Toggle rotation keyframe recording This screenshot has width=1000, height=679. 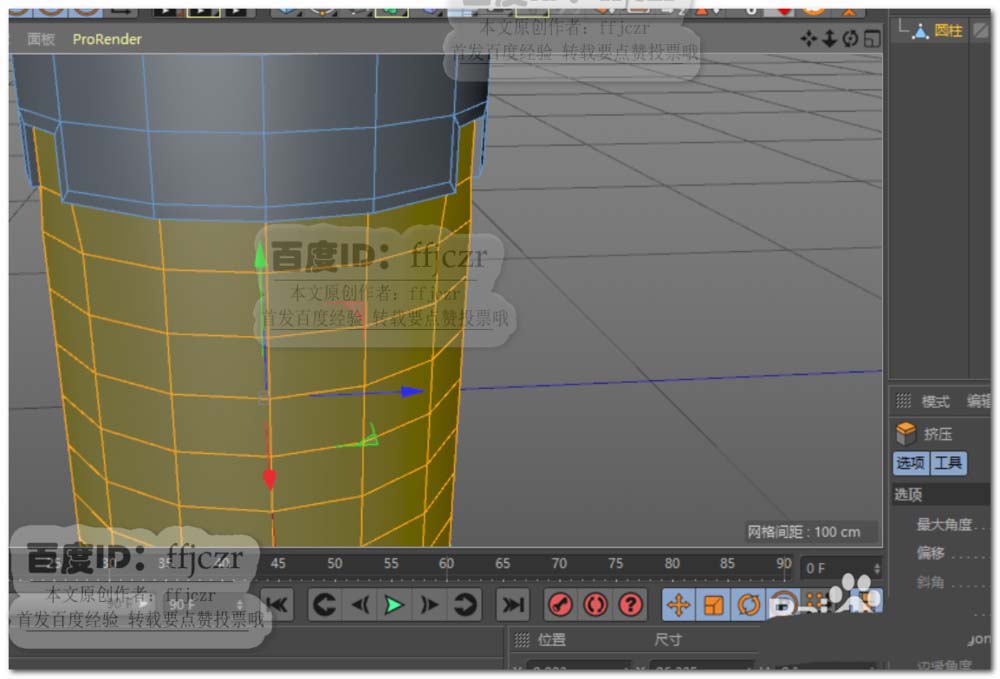click(x=747, y=605)
